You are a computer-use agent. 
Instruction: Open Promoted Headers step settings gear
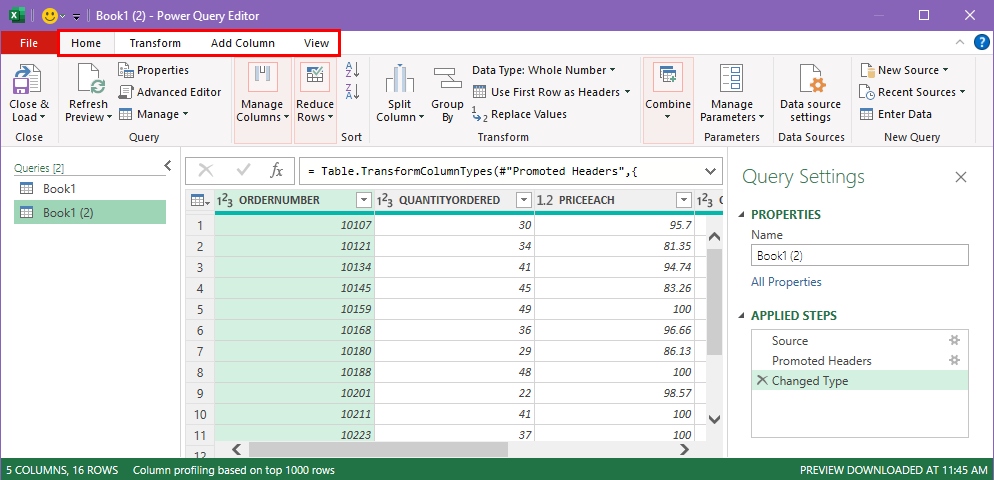(x=954, y=360)
